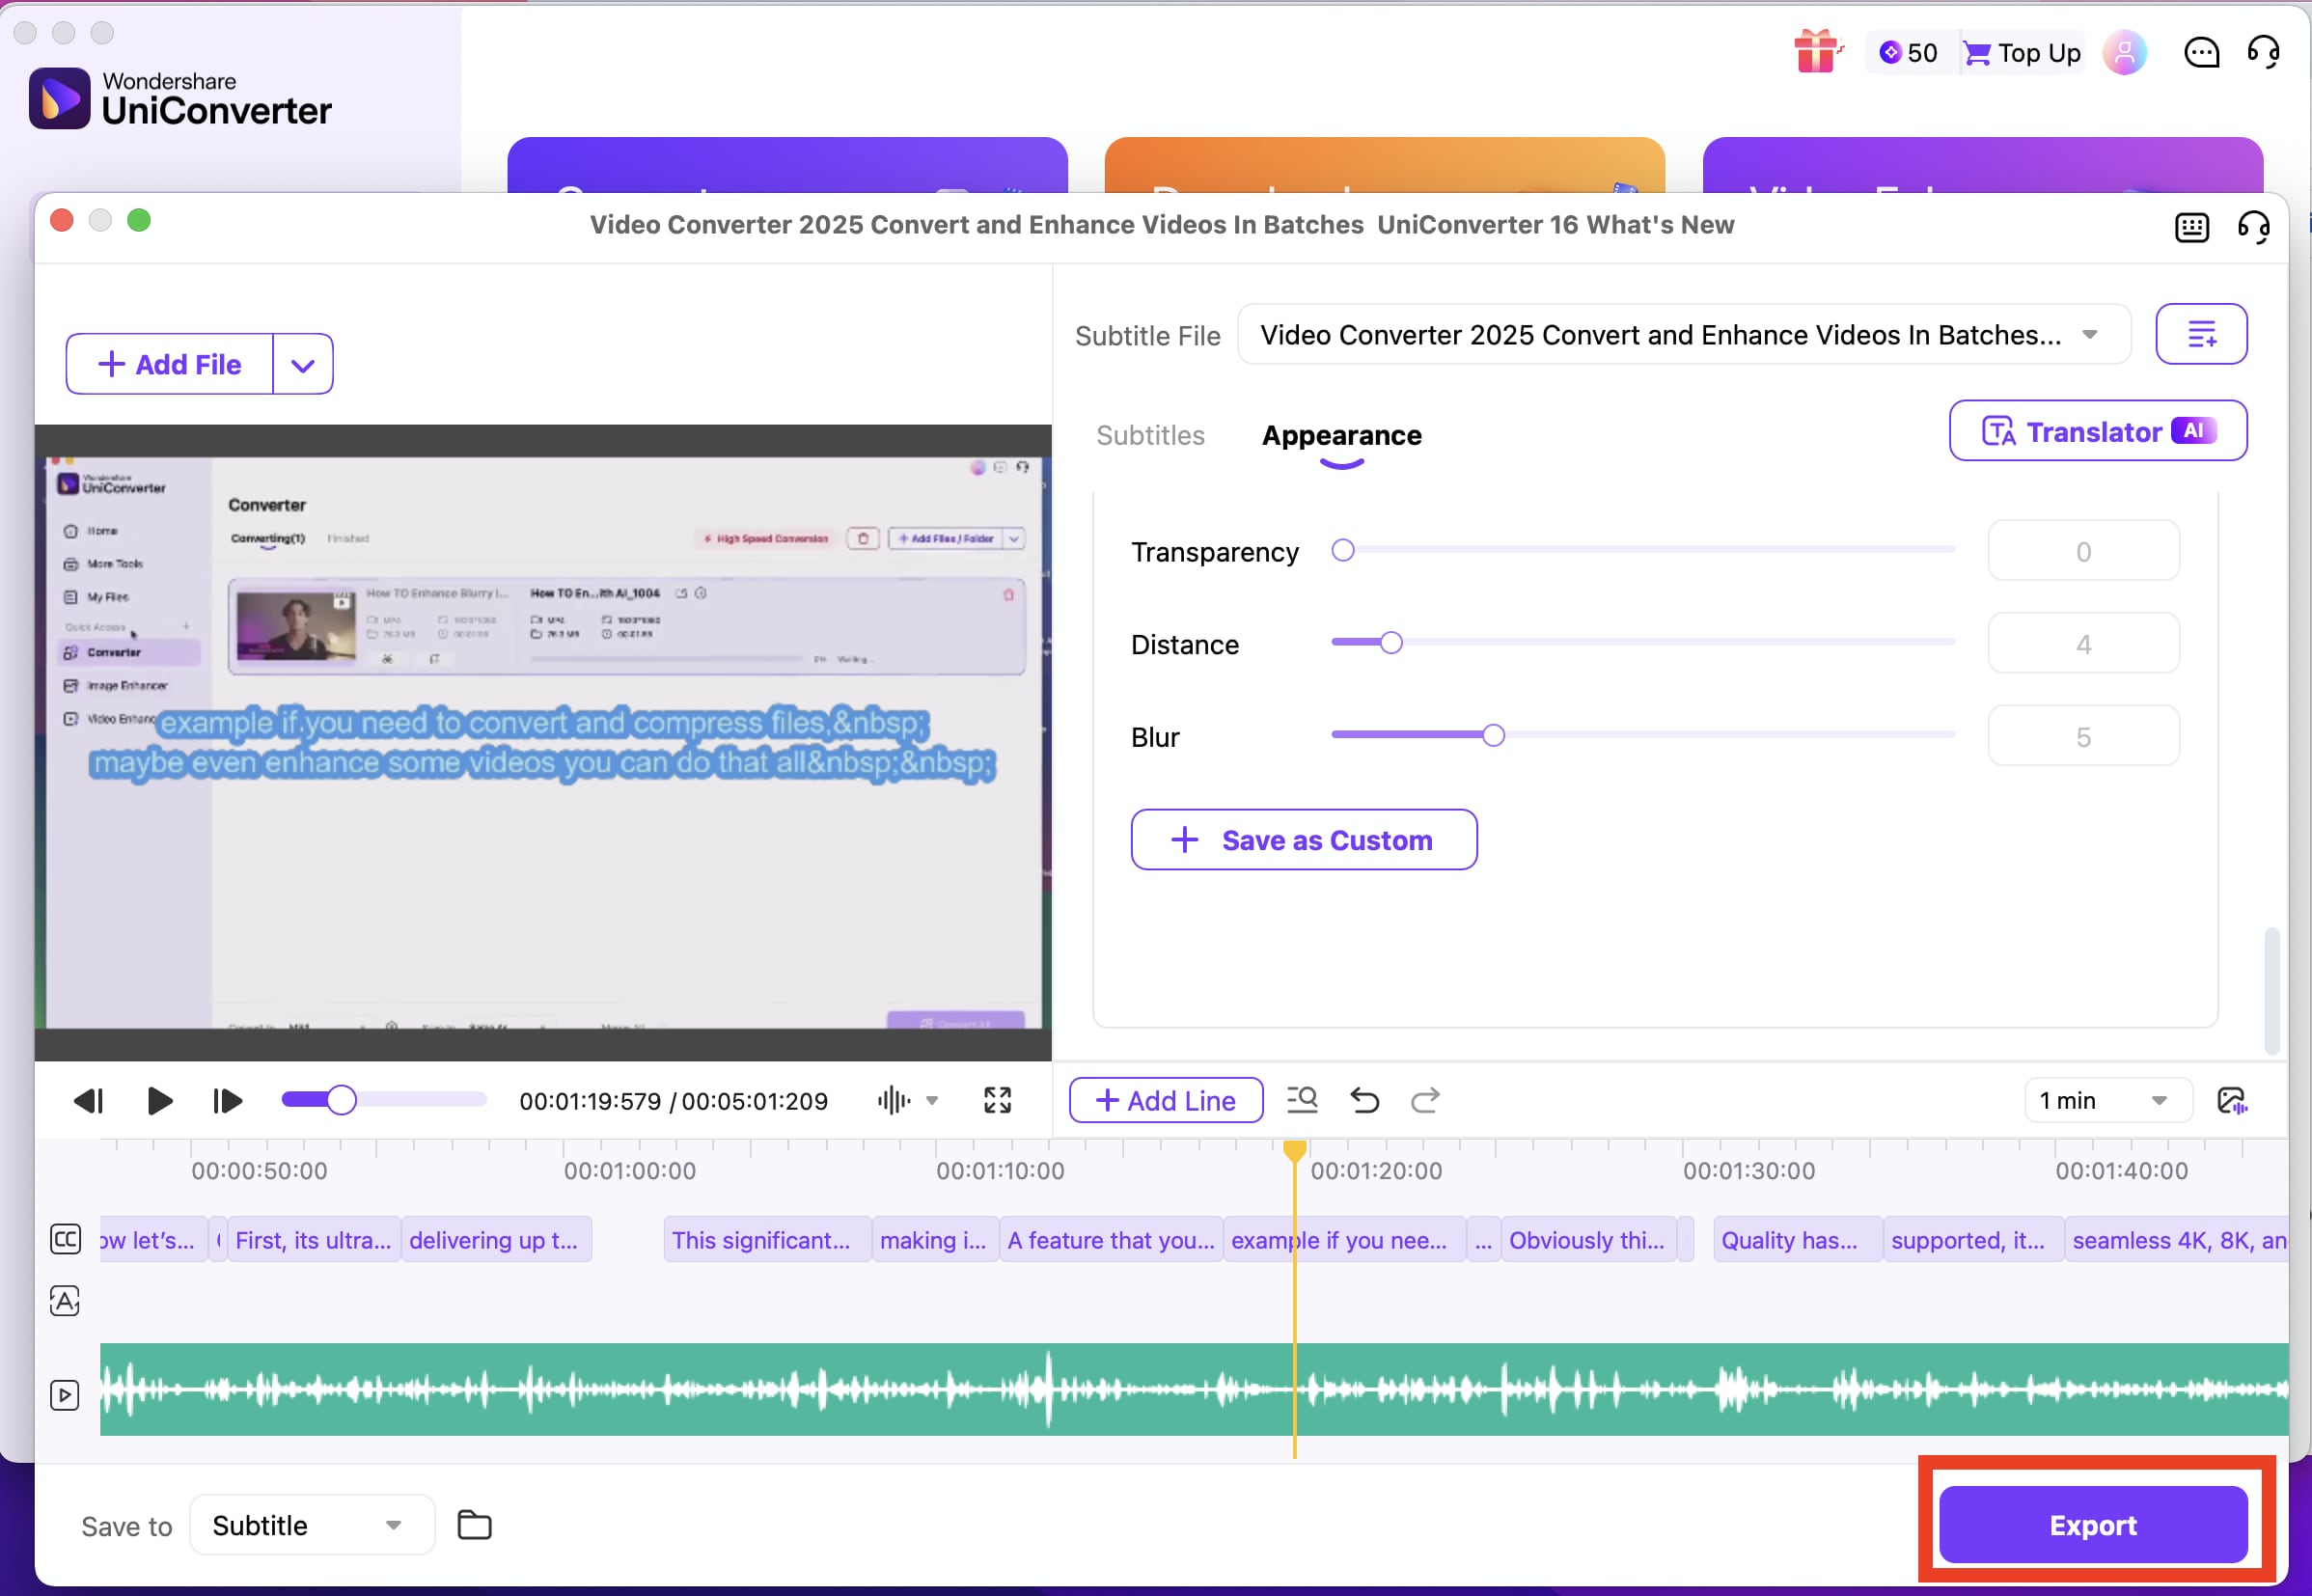Click the Export button

tap(2093, 1524)
